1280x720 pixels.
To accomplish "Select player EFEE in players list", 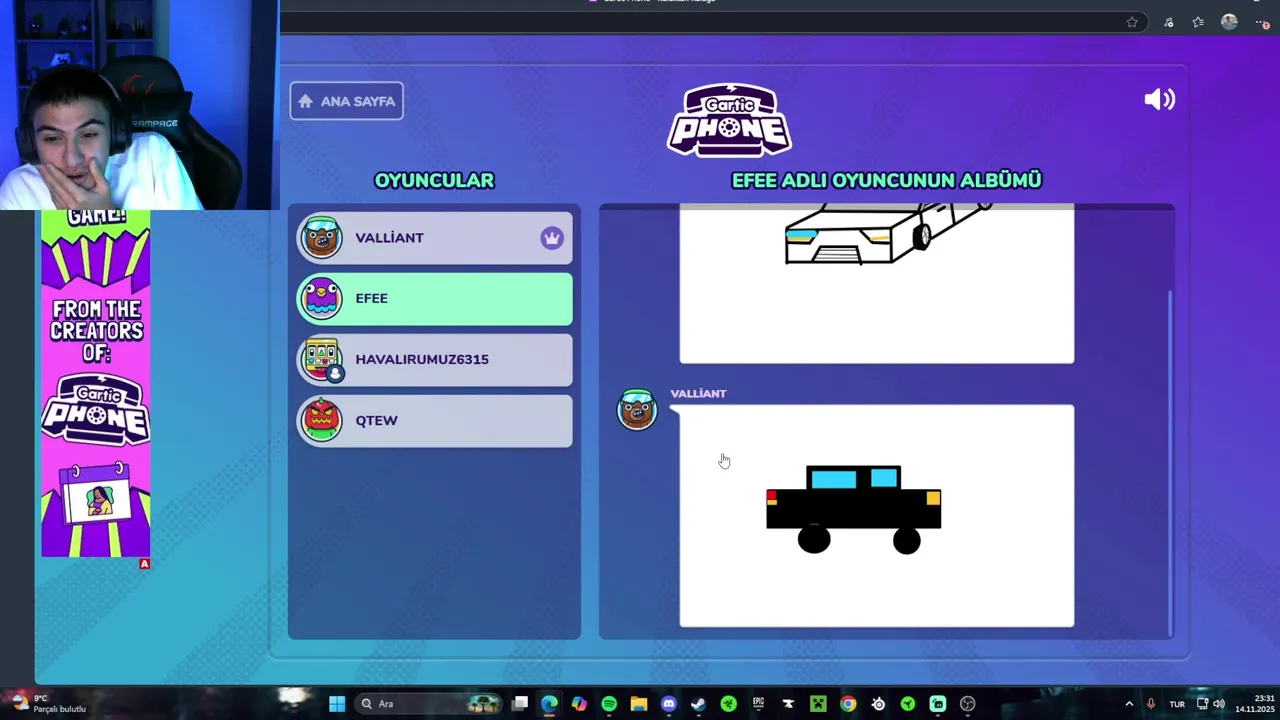I will pyautogui.click(x=435, y=298).
